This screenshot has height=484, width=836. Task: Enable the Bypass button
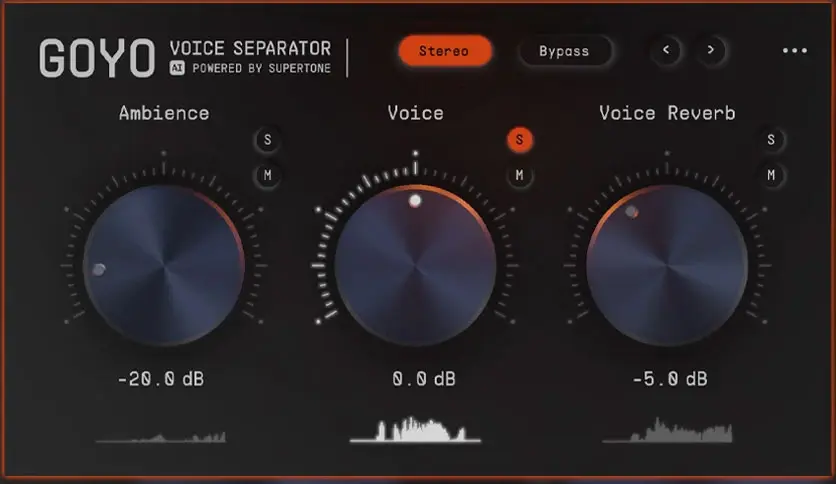564,51
